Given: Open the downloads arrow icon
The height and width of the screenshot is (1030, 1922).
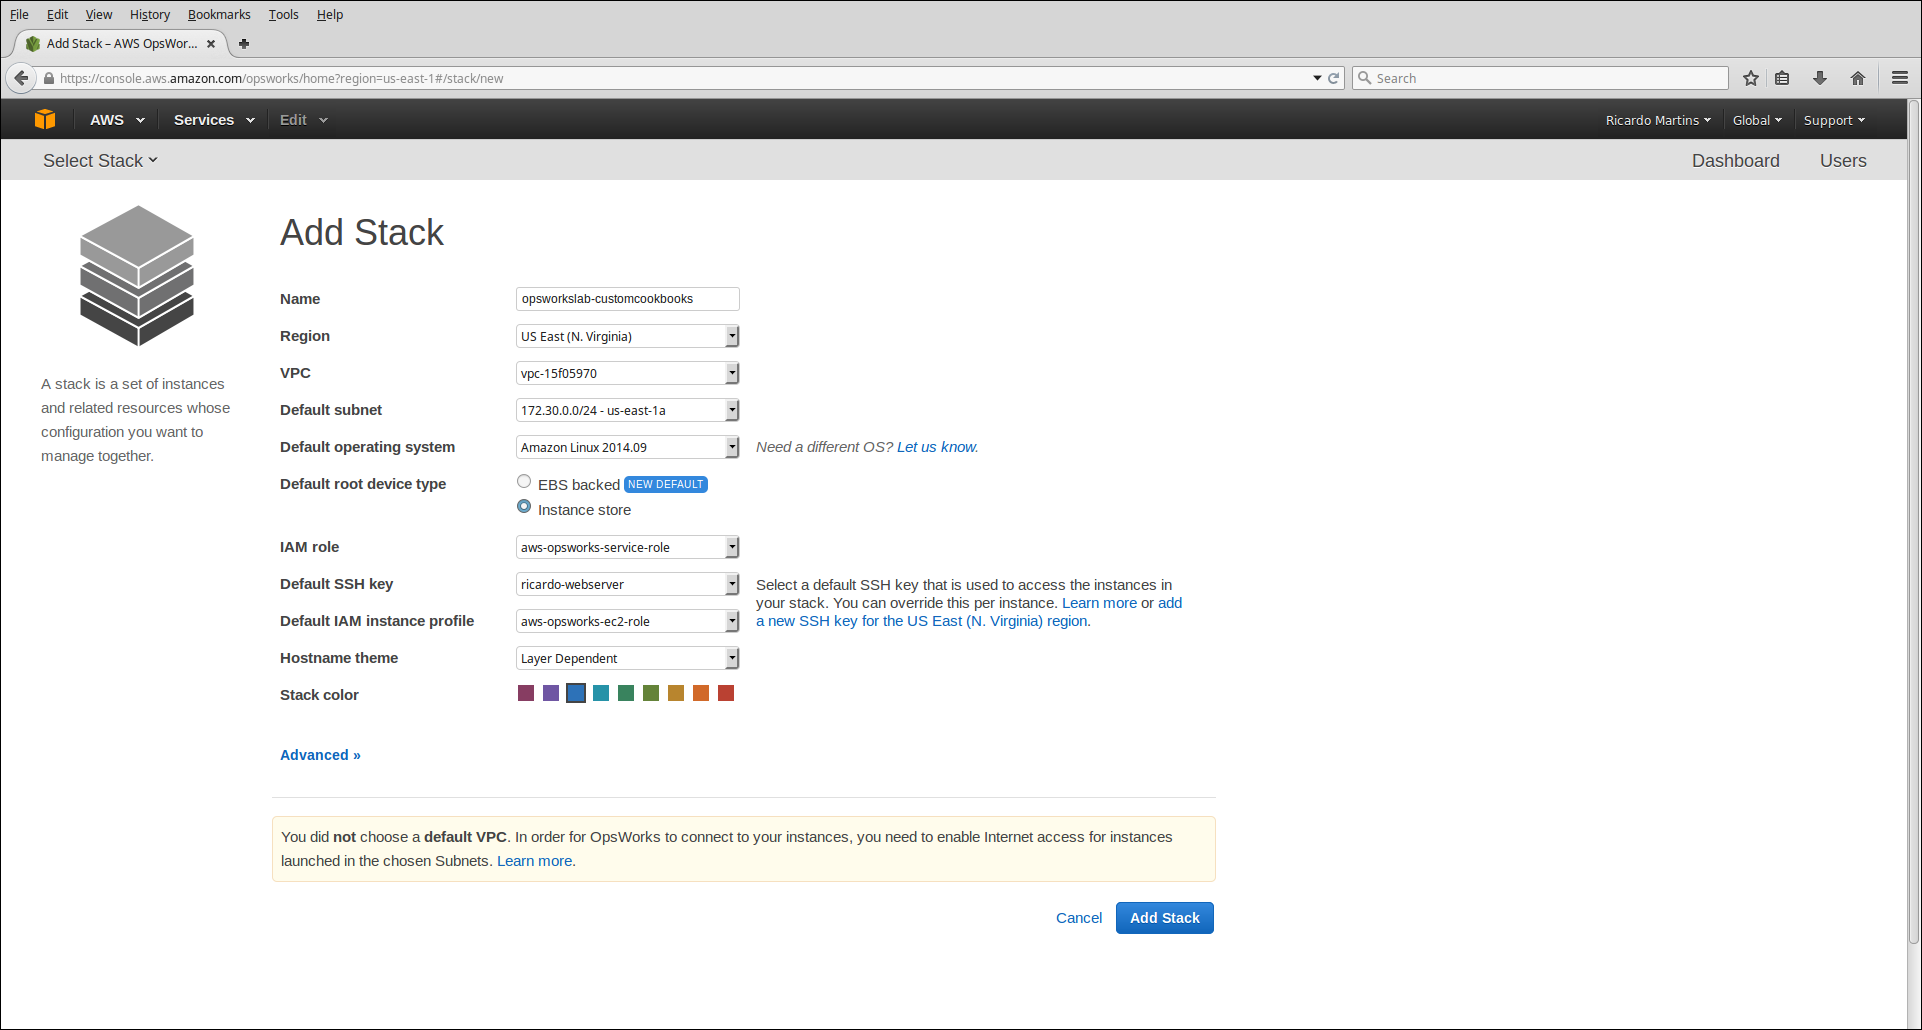Looking at the screenshot, I should click(1819, 78).
